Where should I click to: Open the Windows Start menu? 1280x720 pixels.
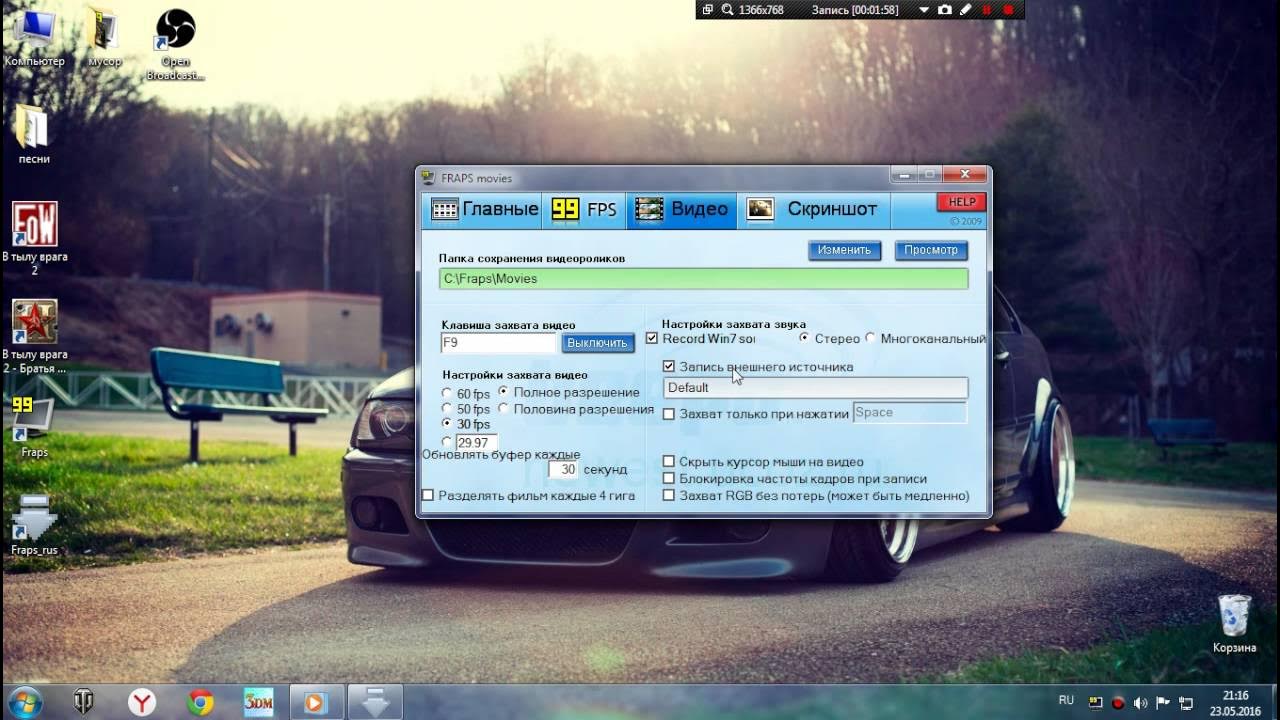click(x=24, y=702)
